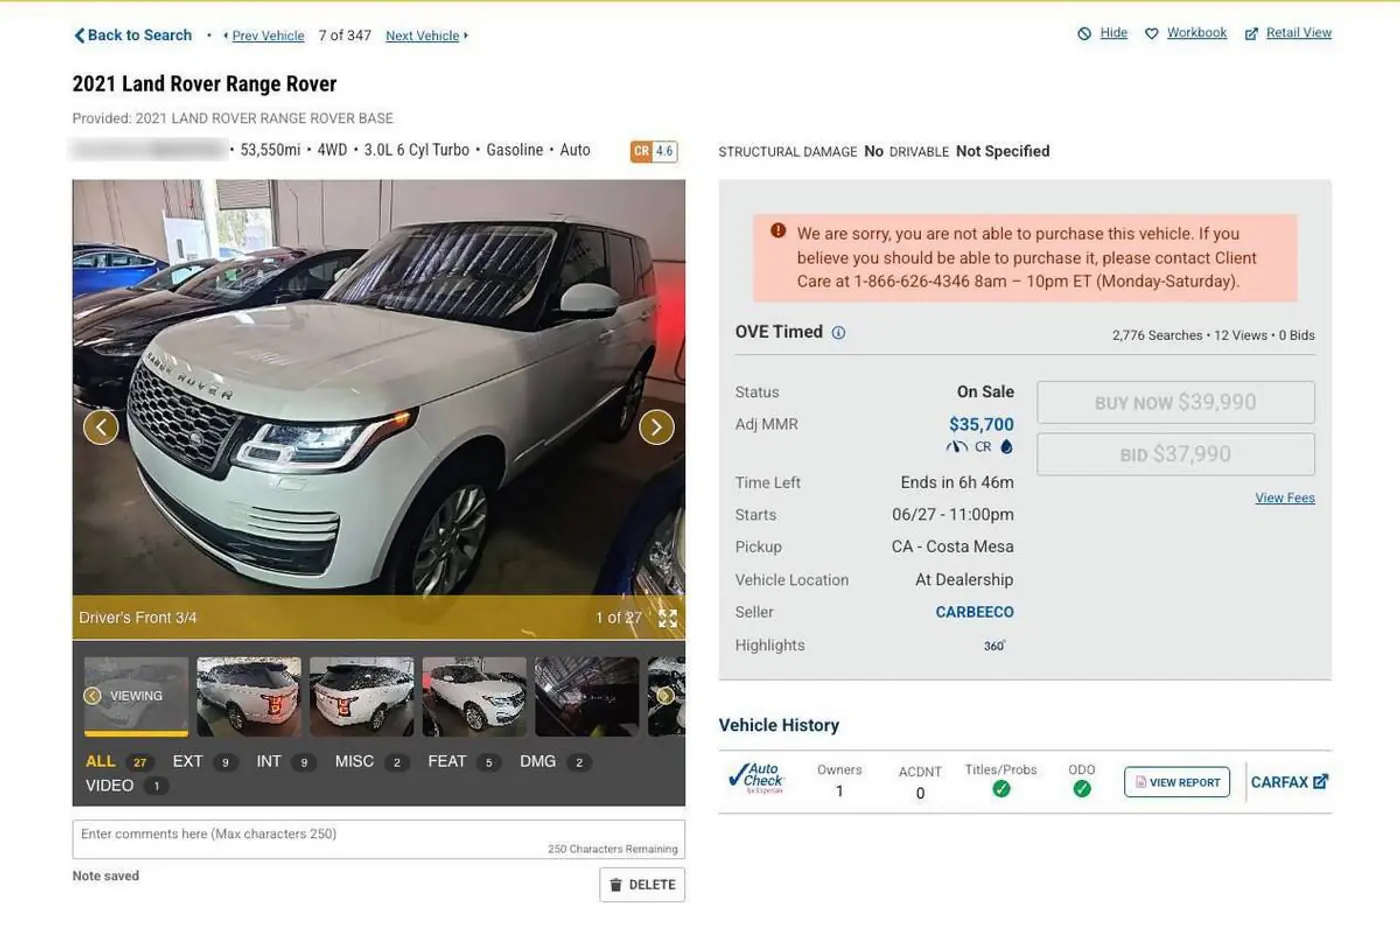Click the OVE Timed info icon

838,333
